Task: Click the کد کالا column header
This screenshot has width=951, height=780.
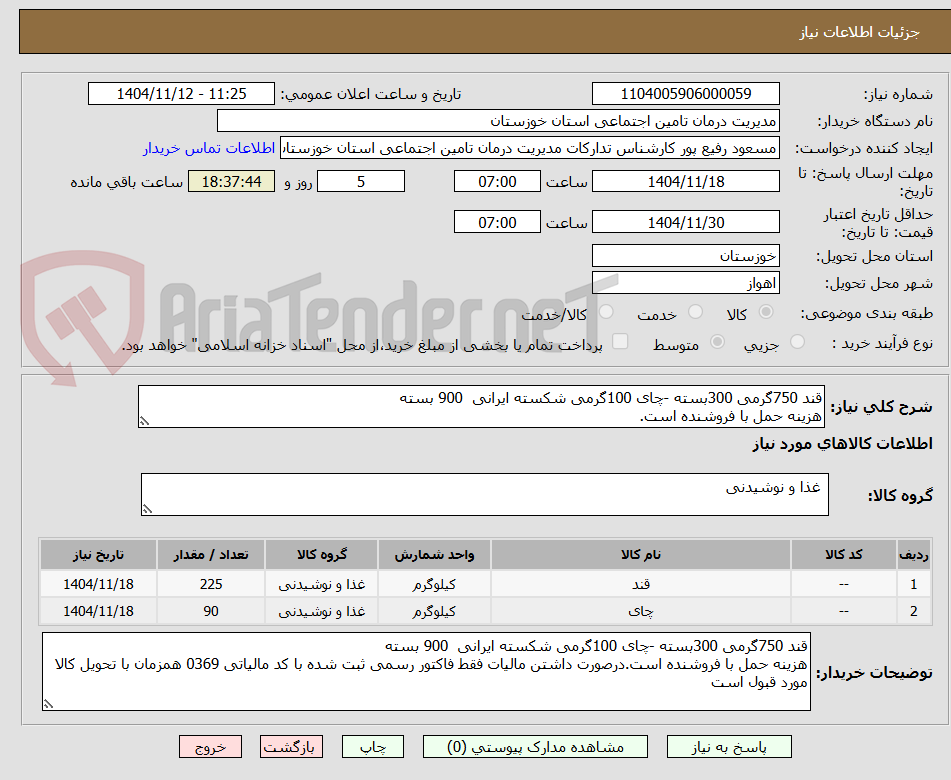Action: tap(844, 554)
